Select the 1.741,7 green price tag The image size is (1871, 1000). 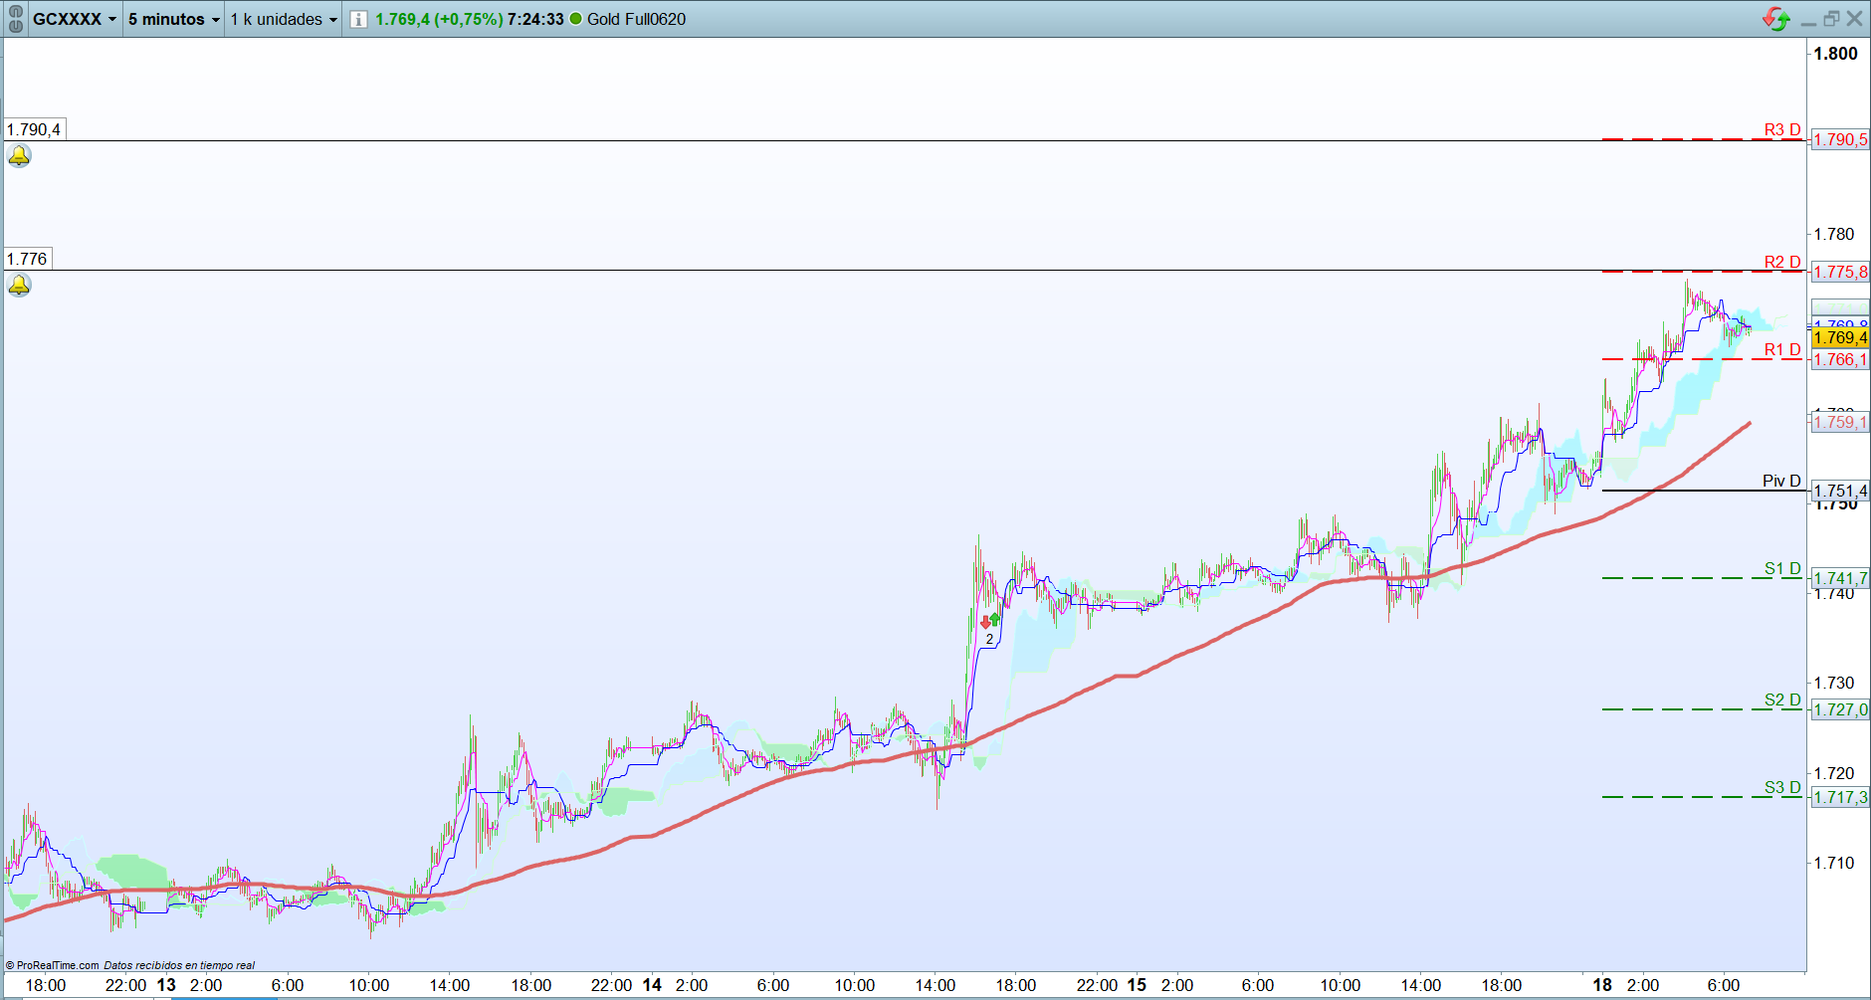pos(1840,579)
